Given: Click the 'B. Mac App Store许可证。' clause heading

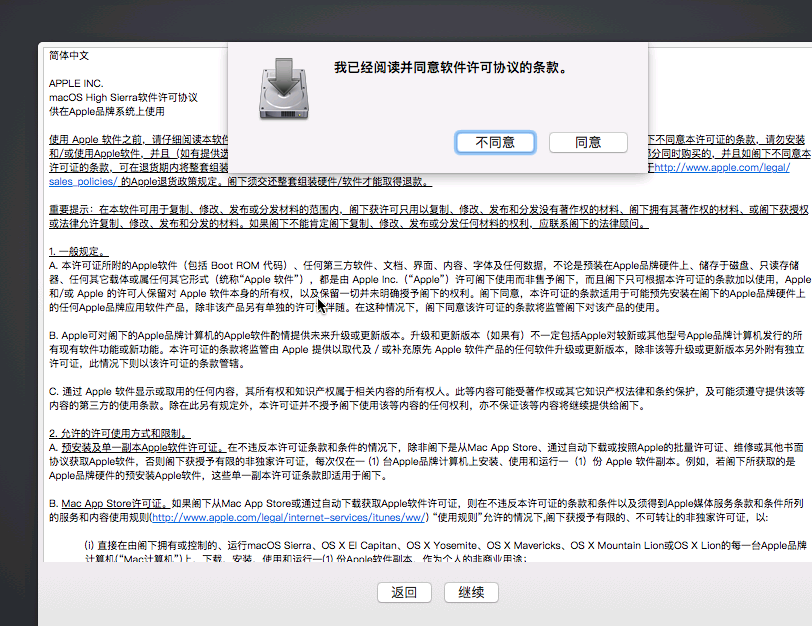Looking at the screenshot, I should [x=109, y=503].
